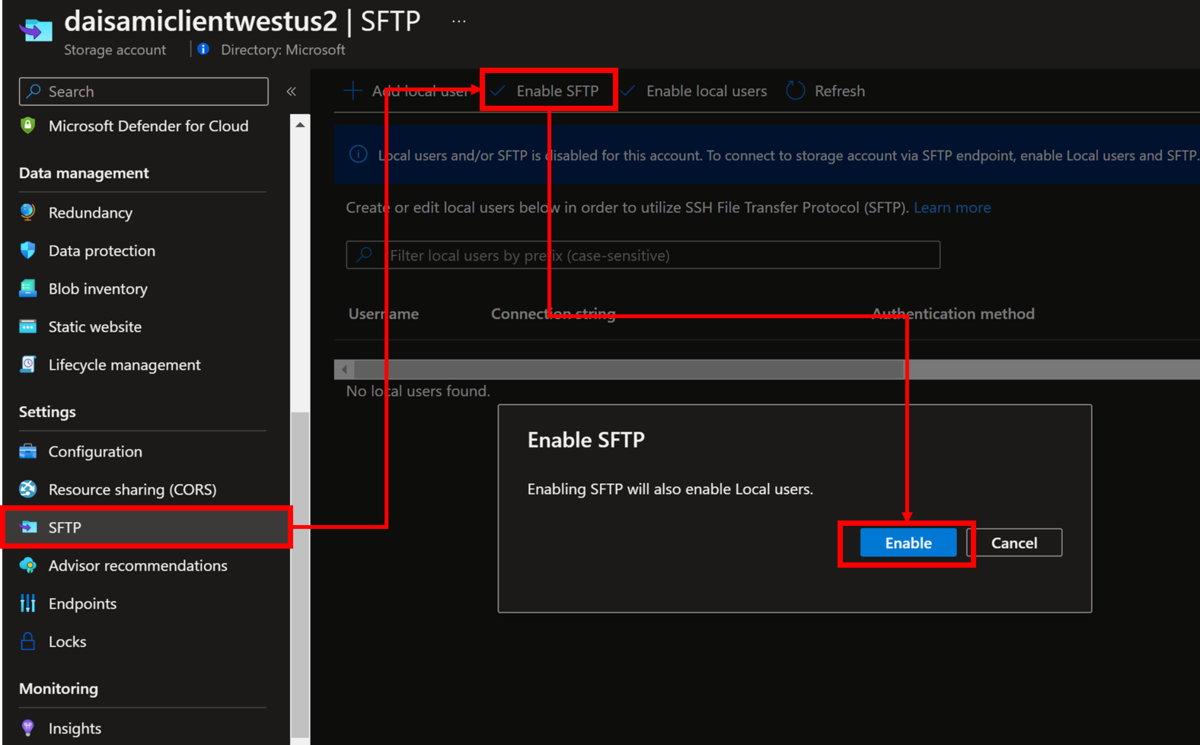Click the Redundancy globe icon
This screenshot has width=1200, height=745.
[x=28, y=212]
